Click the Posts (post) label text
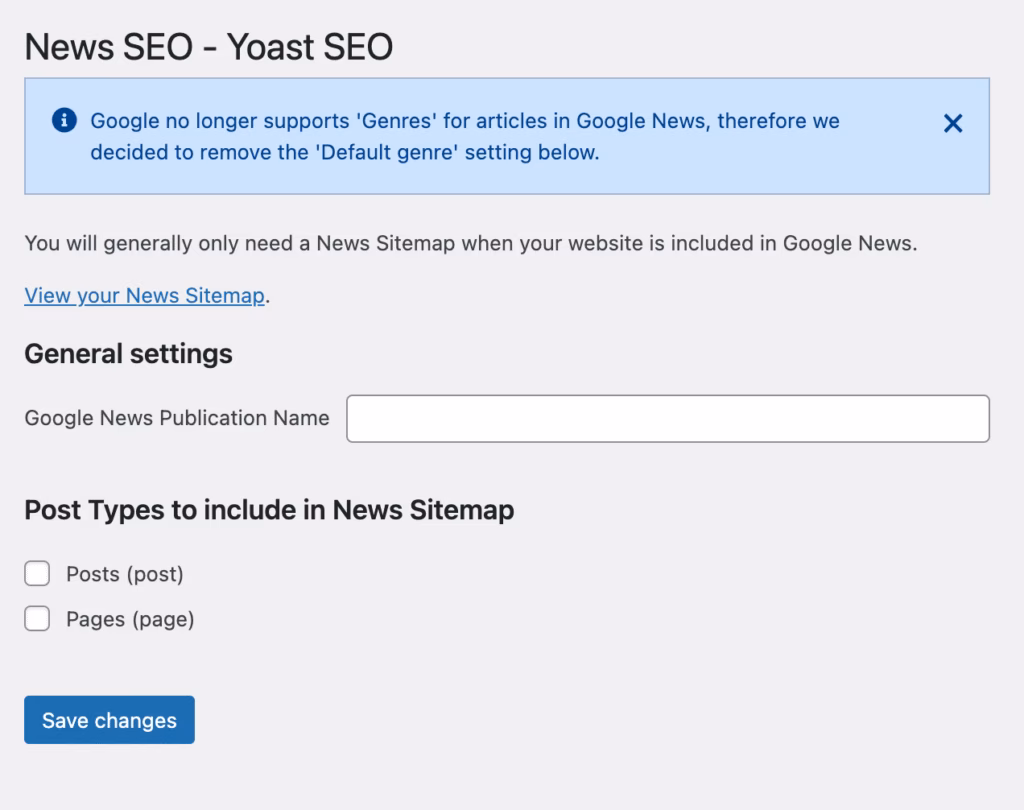This screenshot has height=810, width=1024. click(x=125, y=573)
